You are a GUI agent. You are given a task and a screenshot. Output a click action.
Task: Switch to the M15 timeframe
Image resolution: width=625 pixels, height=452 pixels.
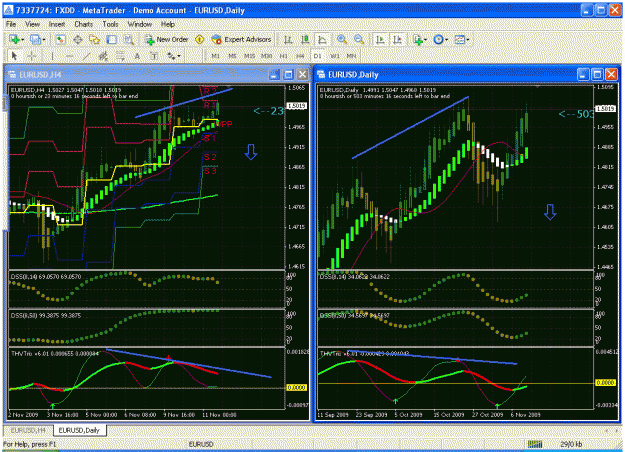click(x=250, y=56)
